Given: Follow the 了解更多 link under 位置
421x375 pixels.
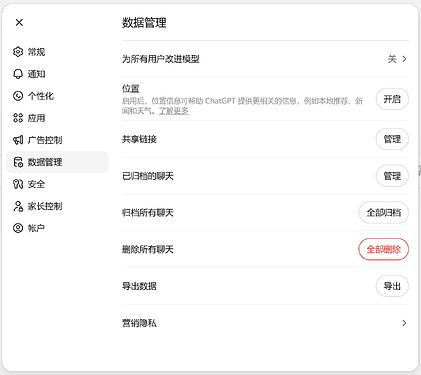Looking at the screenshot, I should [173, 111].
